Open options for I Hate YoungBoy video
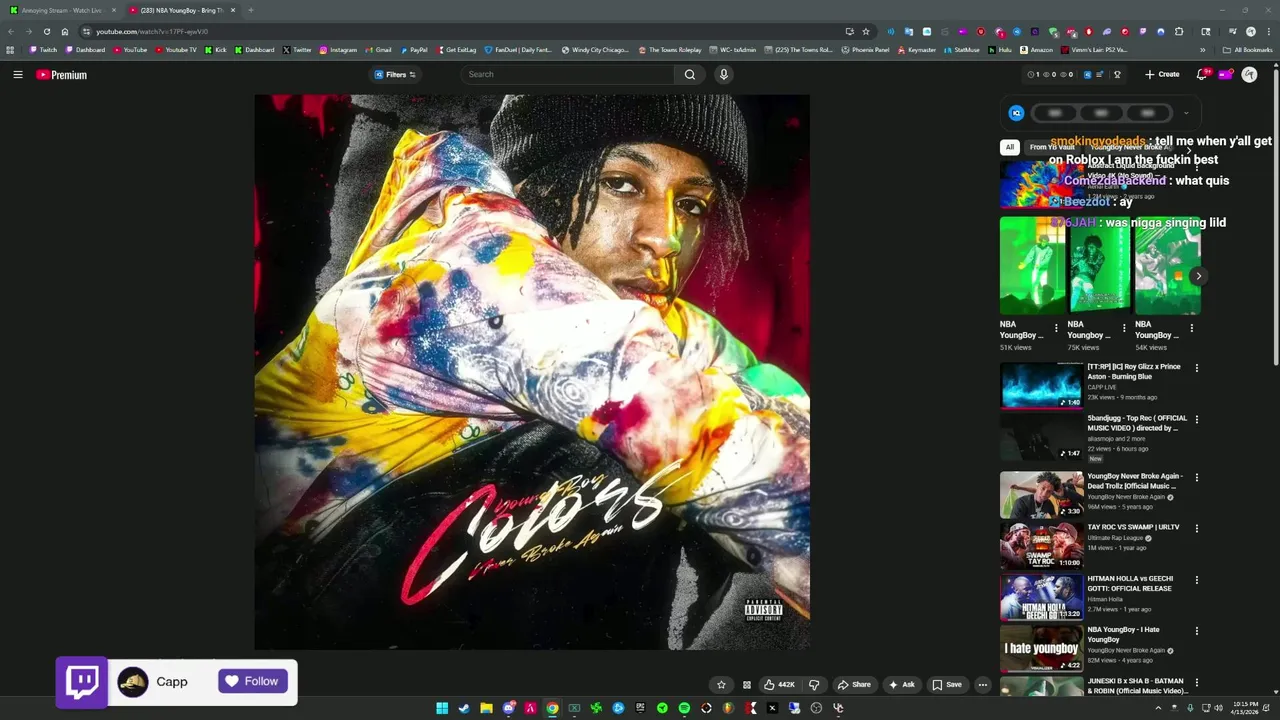The width and height of the screenshot is (1280, 720). coord(1196,631)
